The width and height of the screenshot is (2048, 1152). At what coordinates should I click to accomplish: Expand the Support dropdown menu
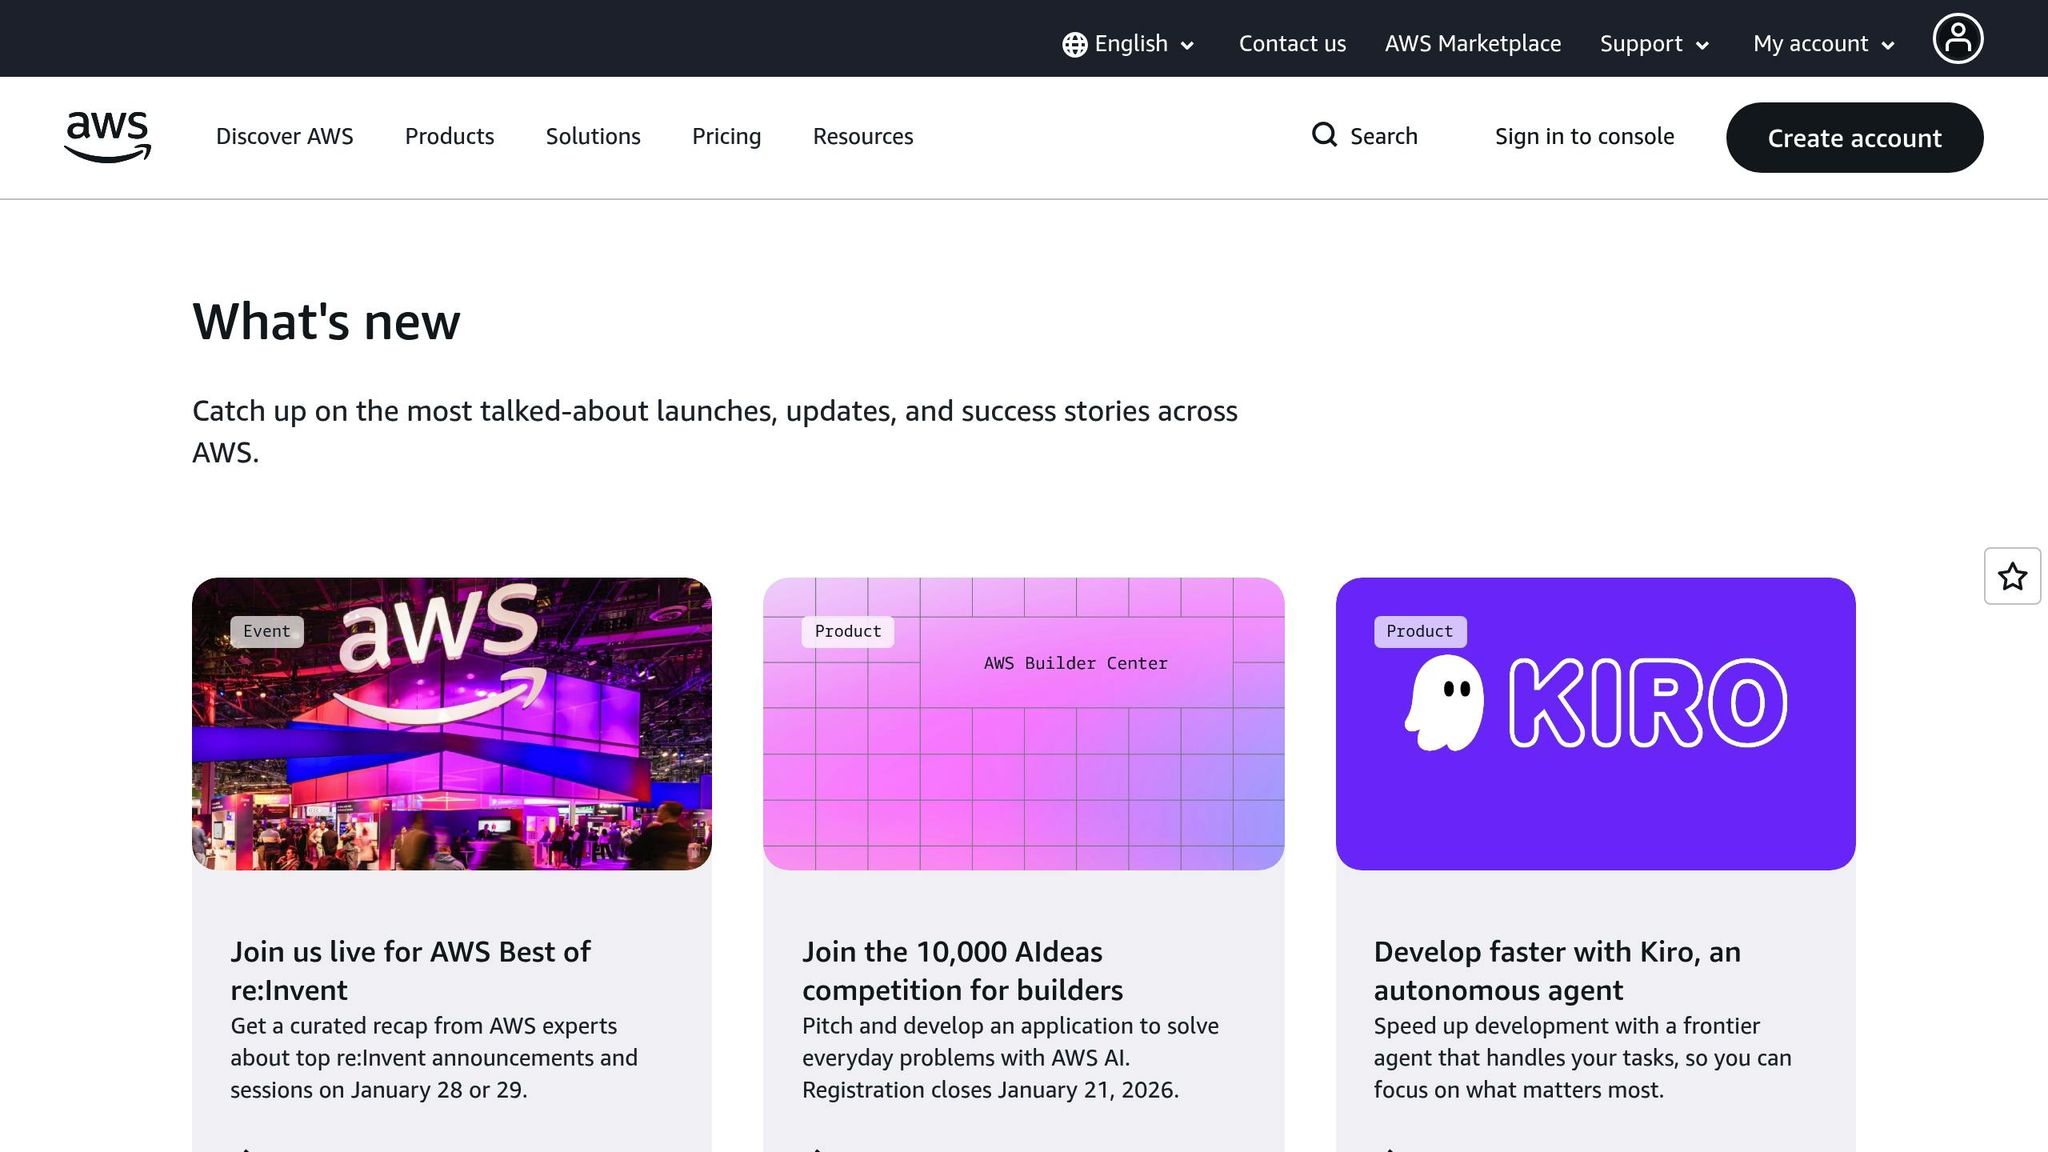pyautogui.click(x=1654, y=44)
